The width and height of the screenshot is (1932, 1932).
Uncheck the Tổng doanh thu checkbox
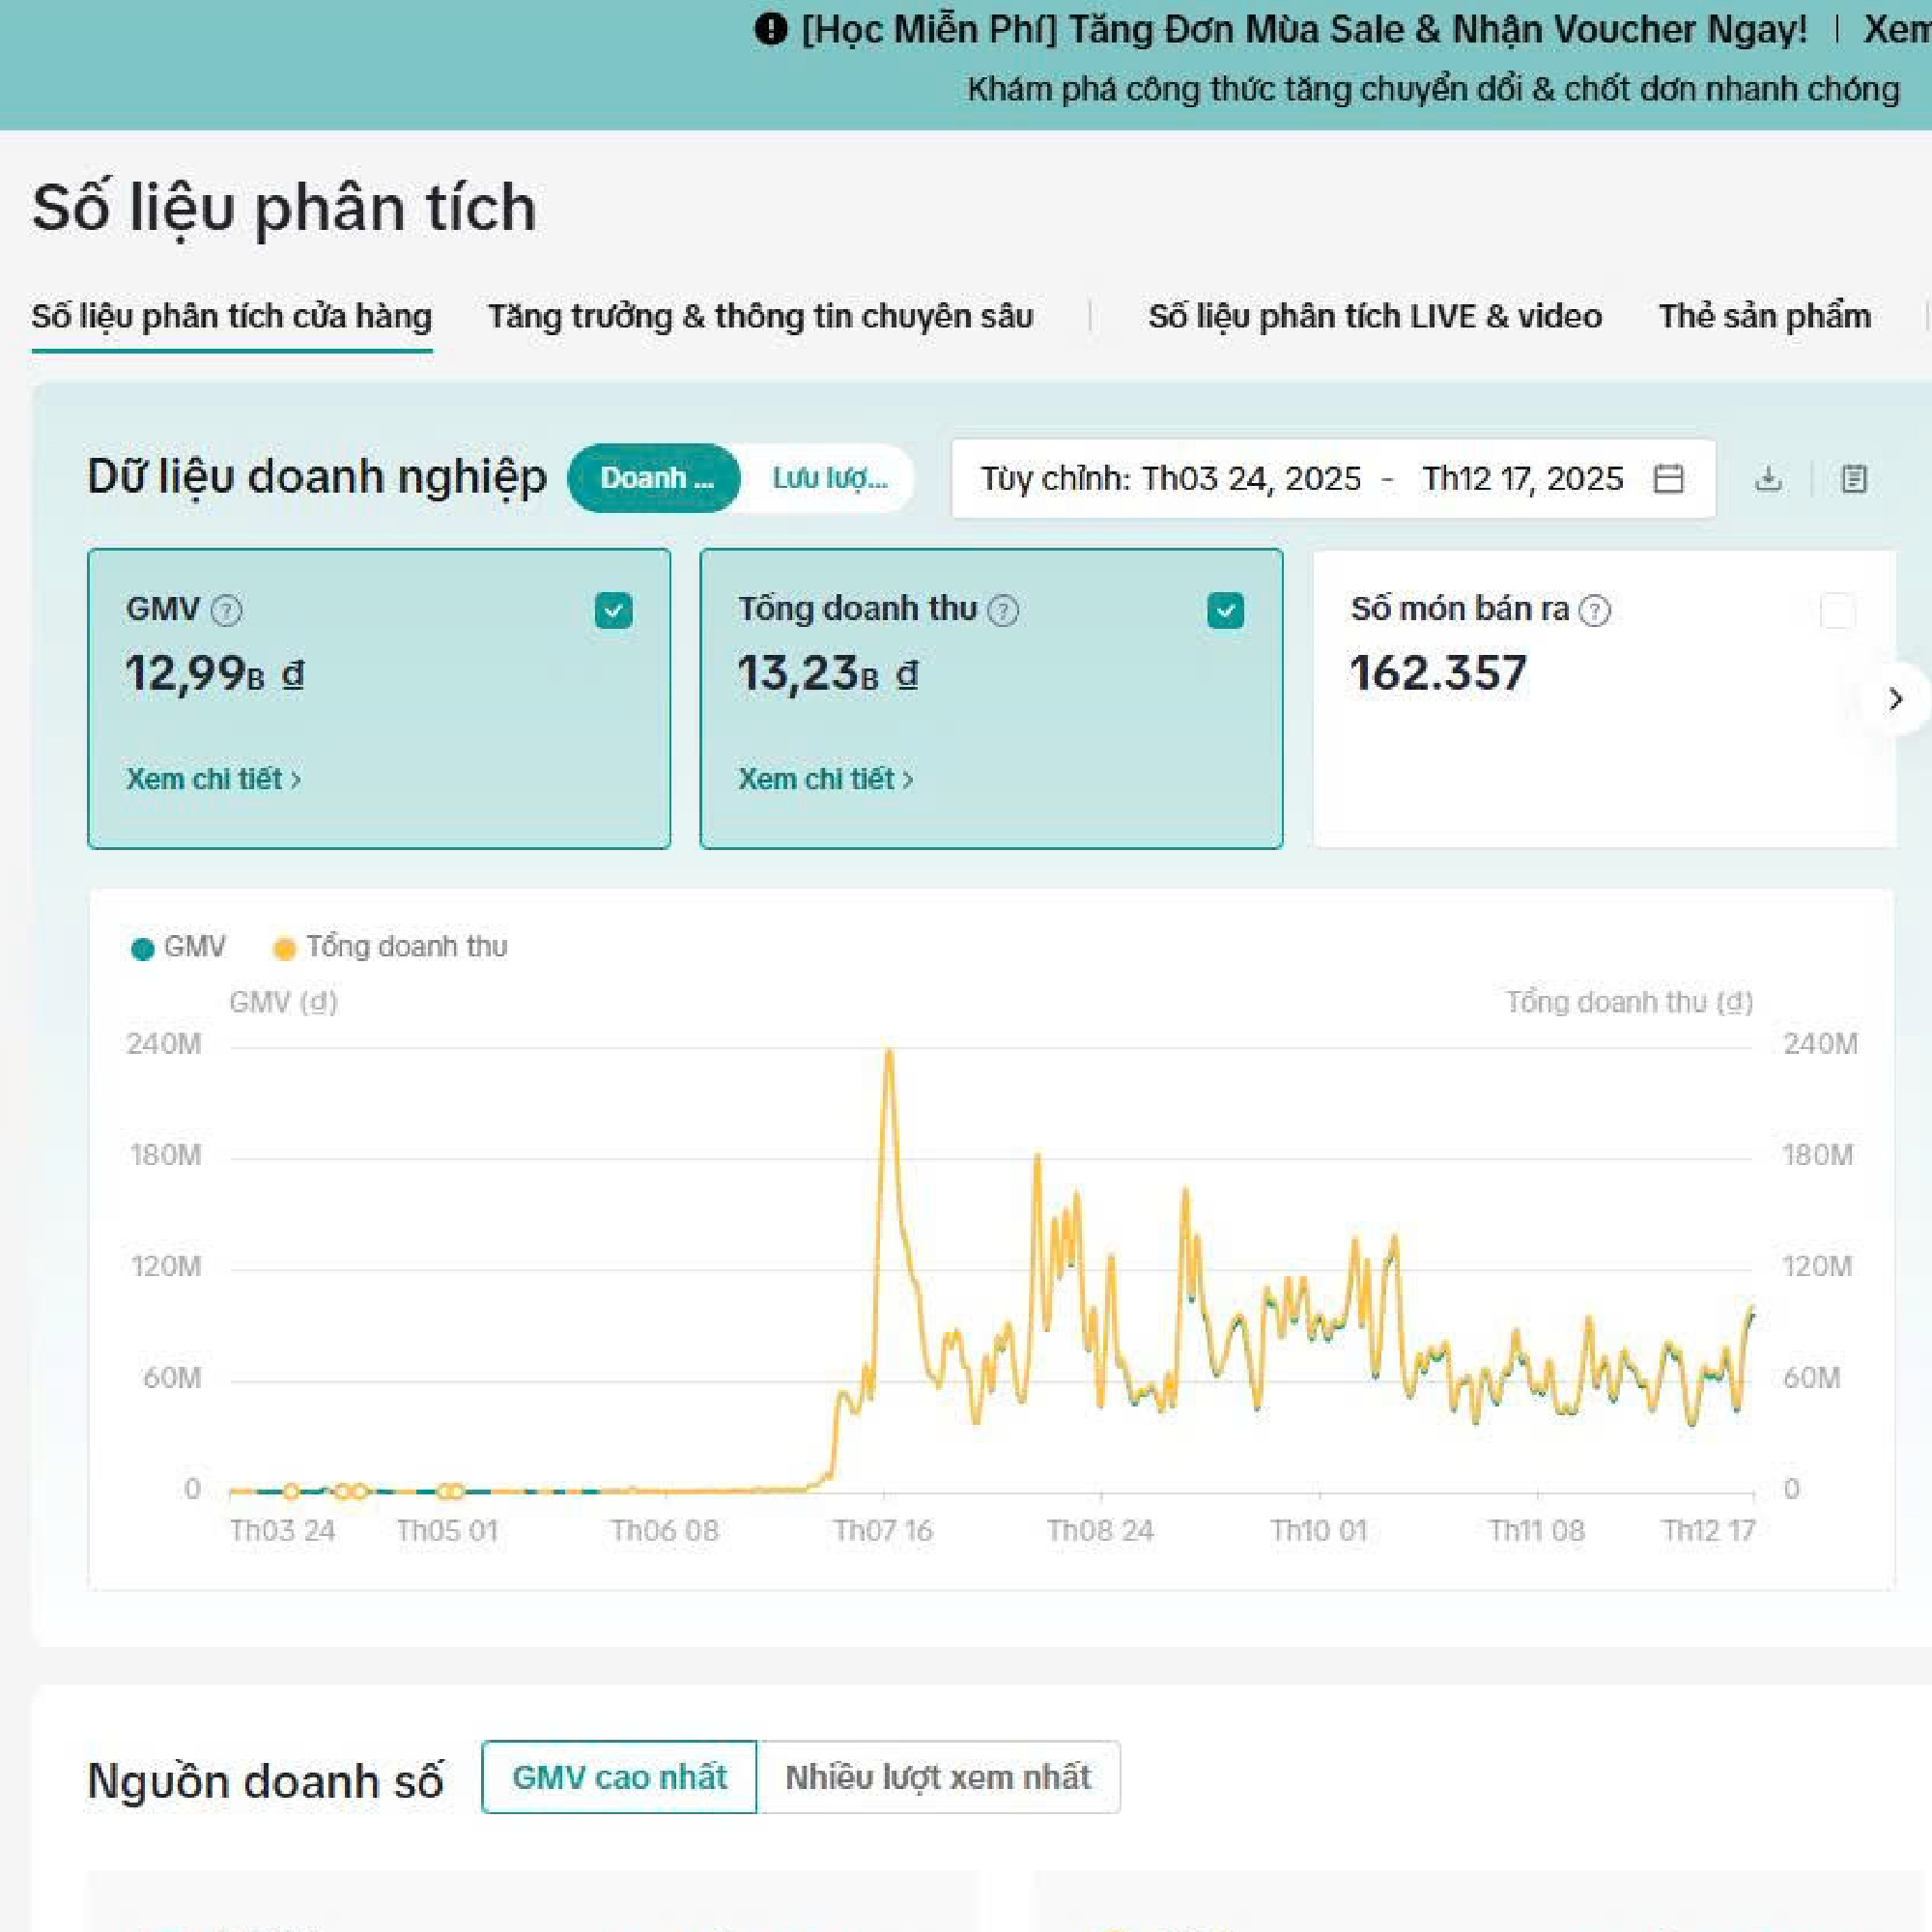point(1225,610)
